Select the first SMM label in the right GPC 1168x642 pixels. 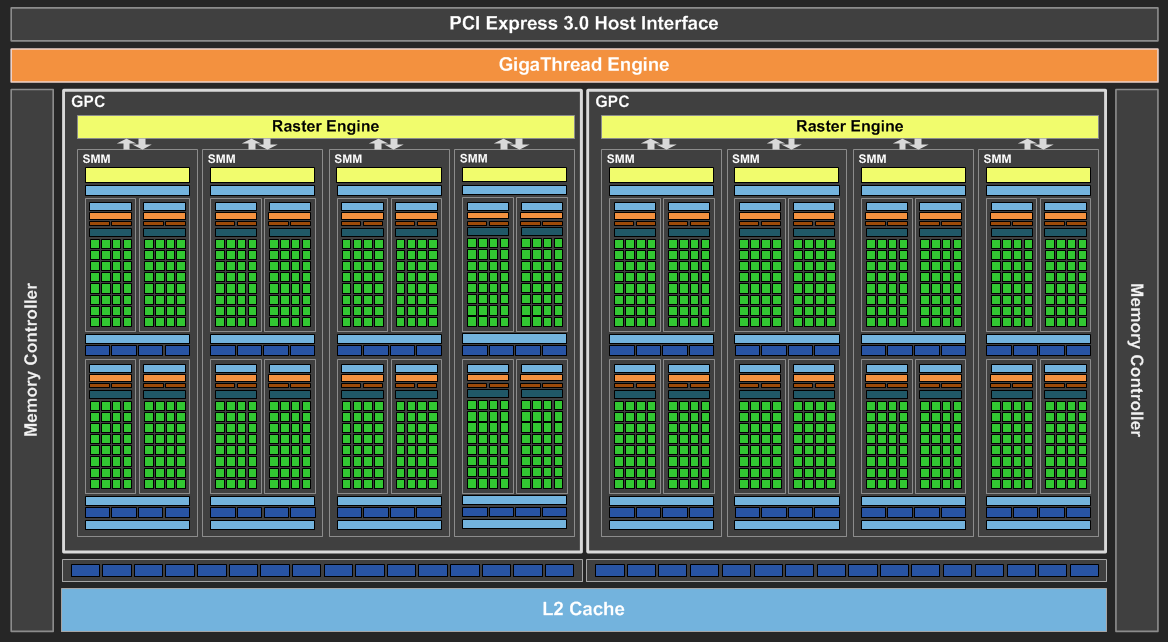click(620, 159)
